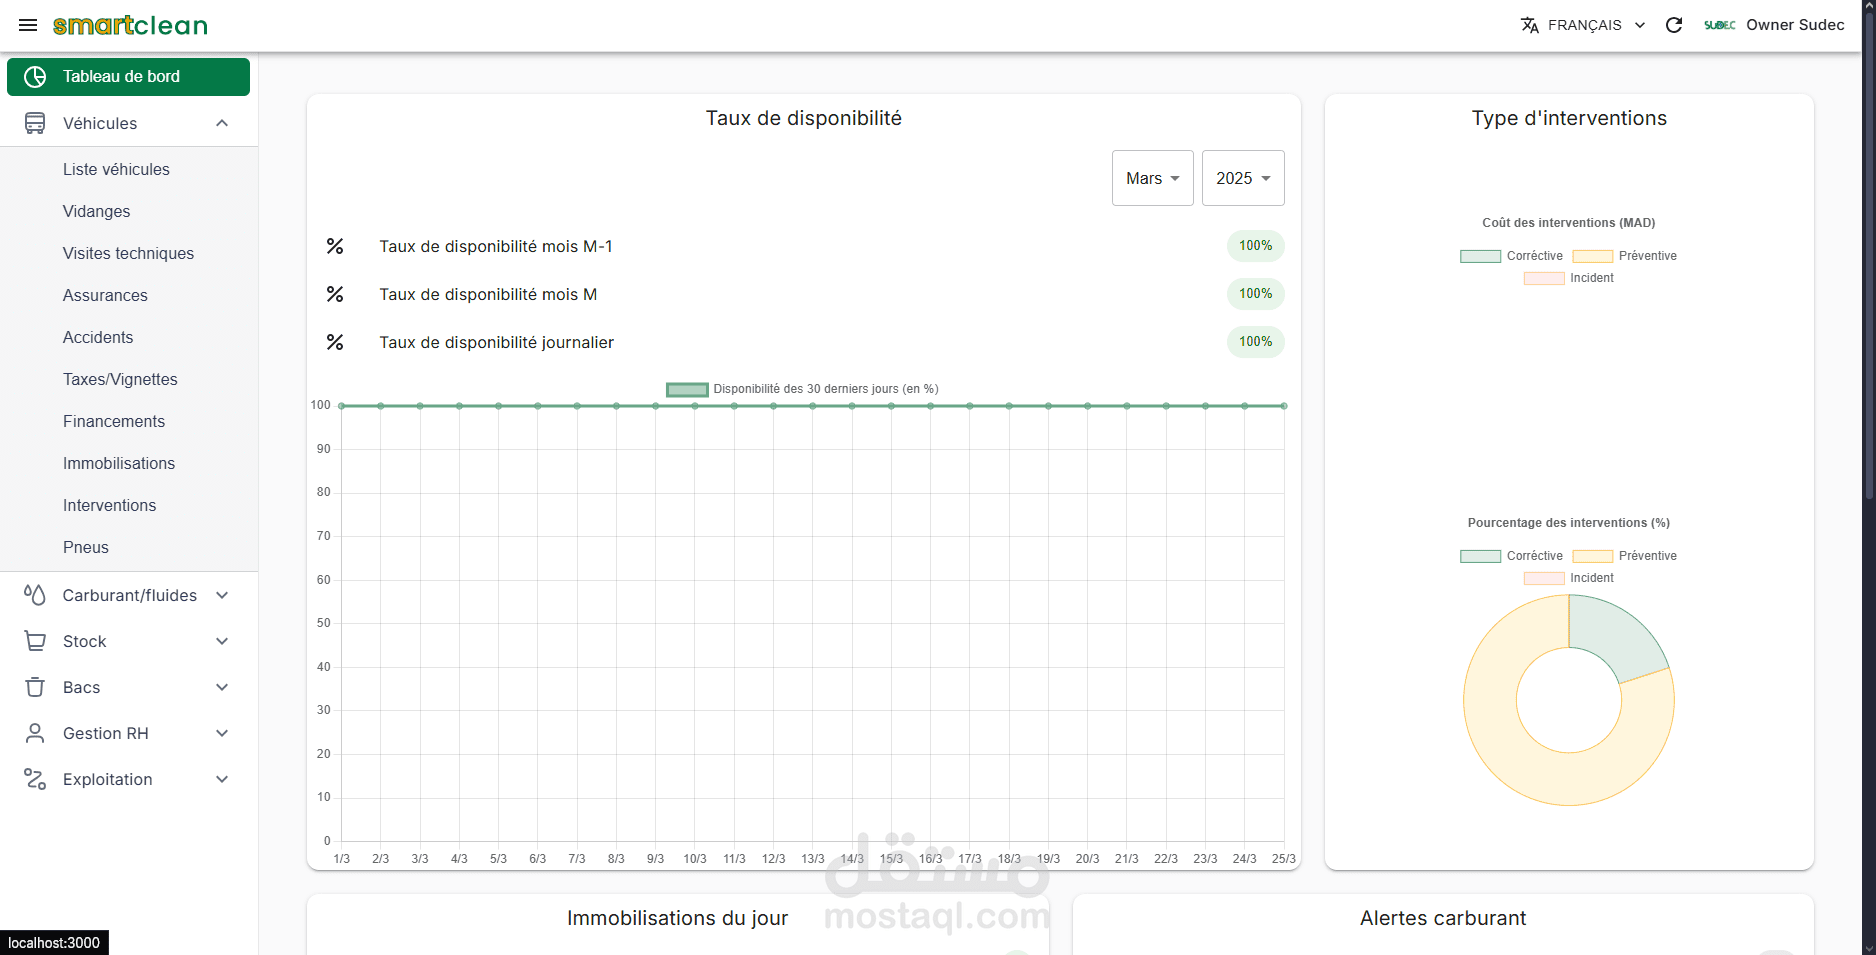Viewport: 1876px width, 955px height.
Task: Click Owner Sudec account name
Action: point(1795,25)
